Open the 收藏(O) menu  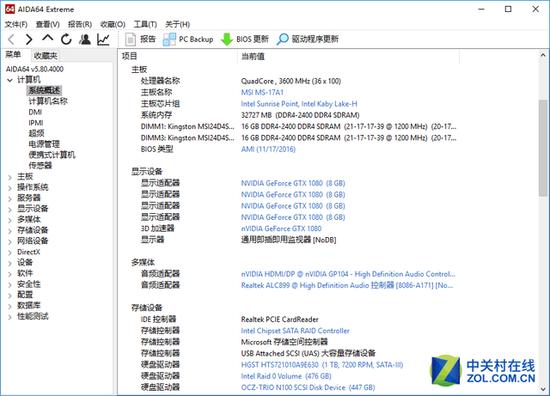[113, 24]
